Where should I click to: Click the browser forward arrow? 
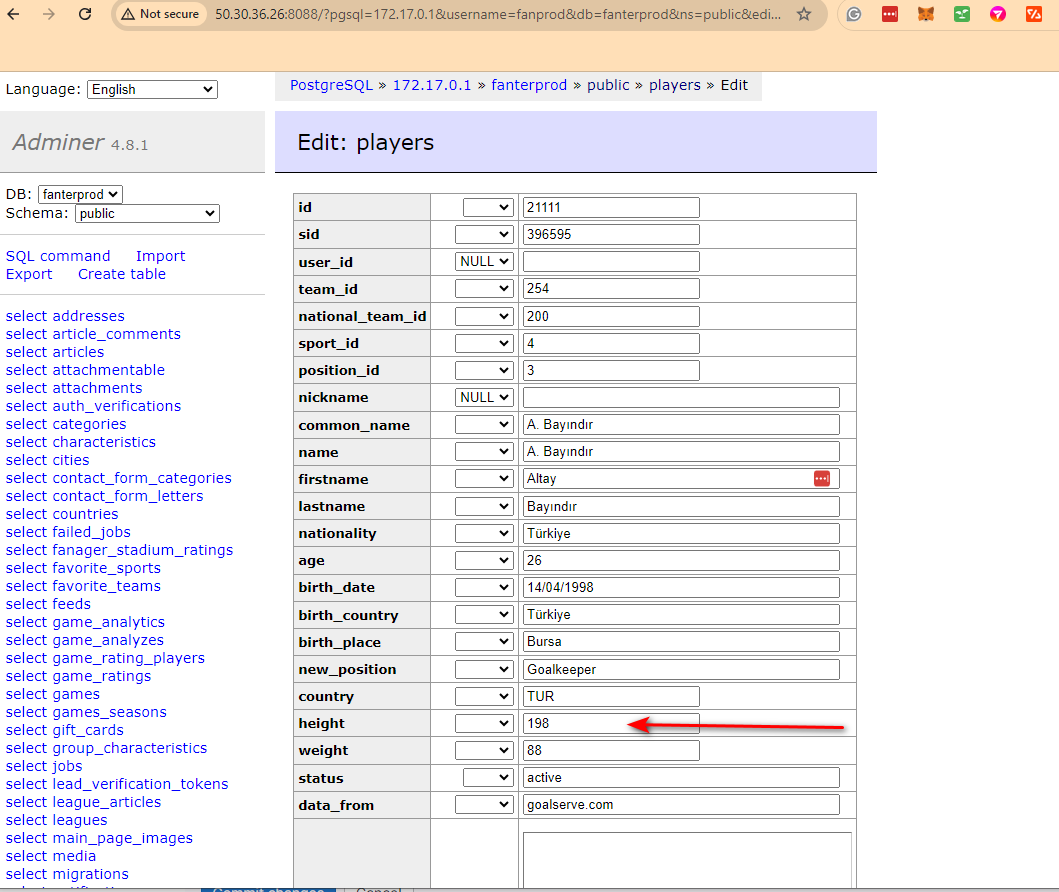[x=49, y=14]
